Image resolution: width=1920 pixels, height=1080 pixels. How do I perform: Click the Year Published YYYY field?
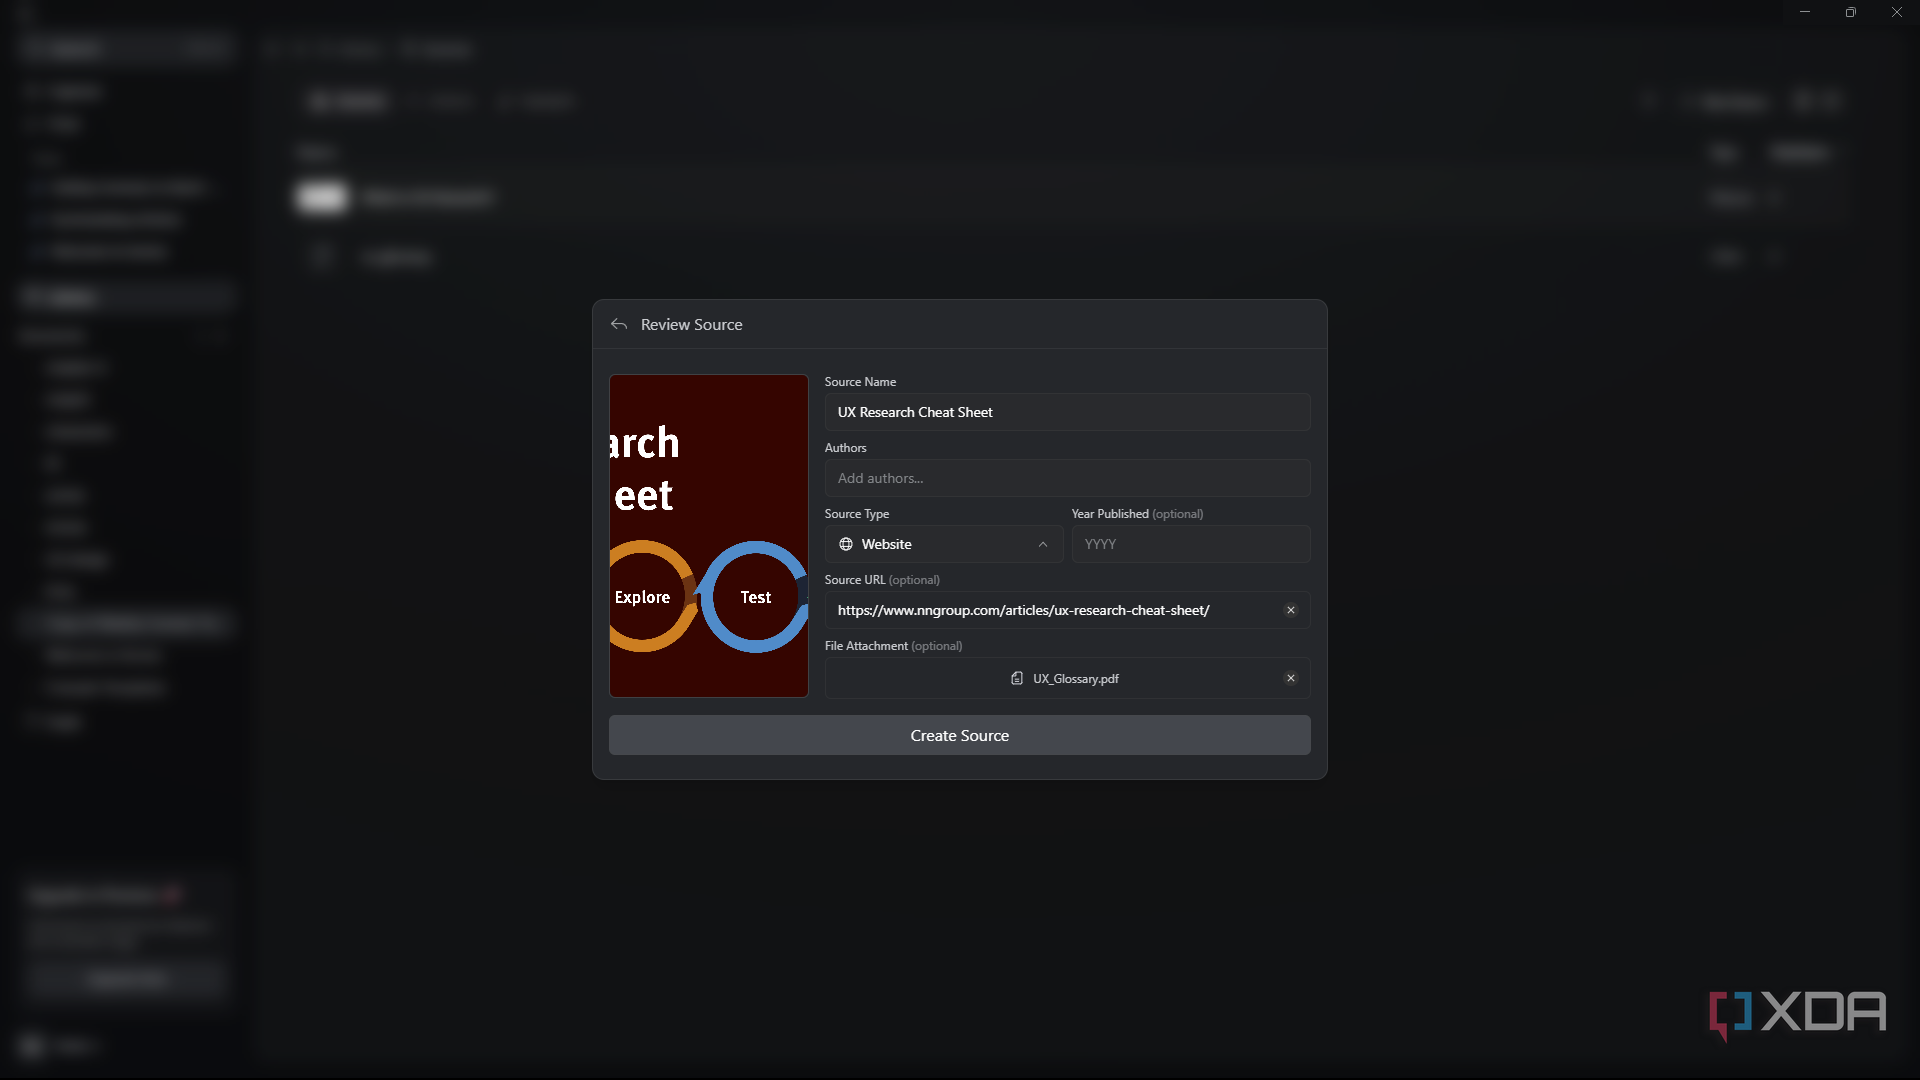tap(1190, 544)
